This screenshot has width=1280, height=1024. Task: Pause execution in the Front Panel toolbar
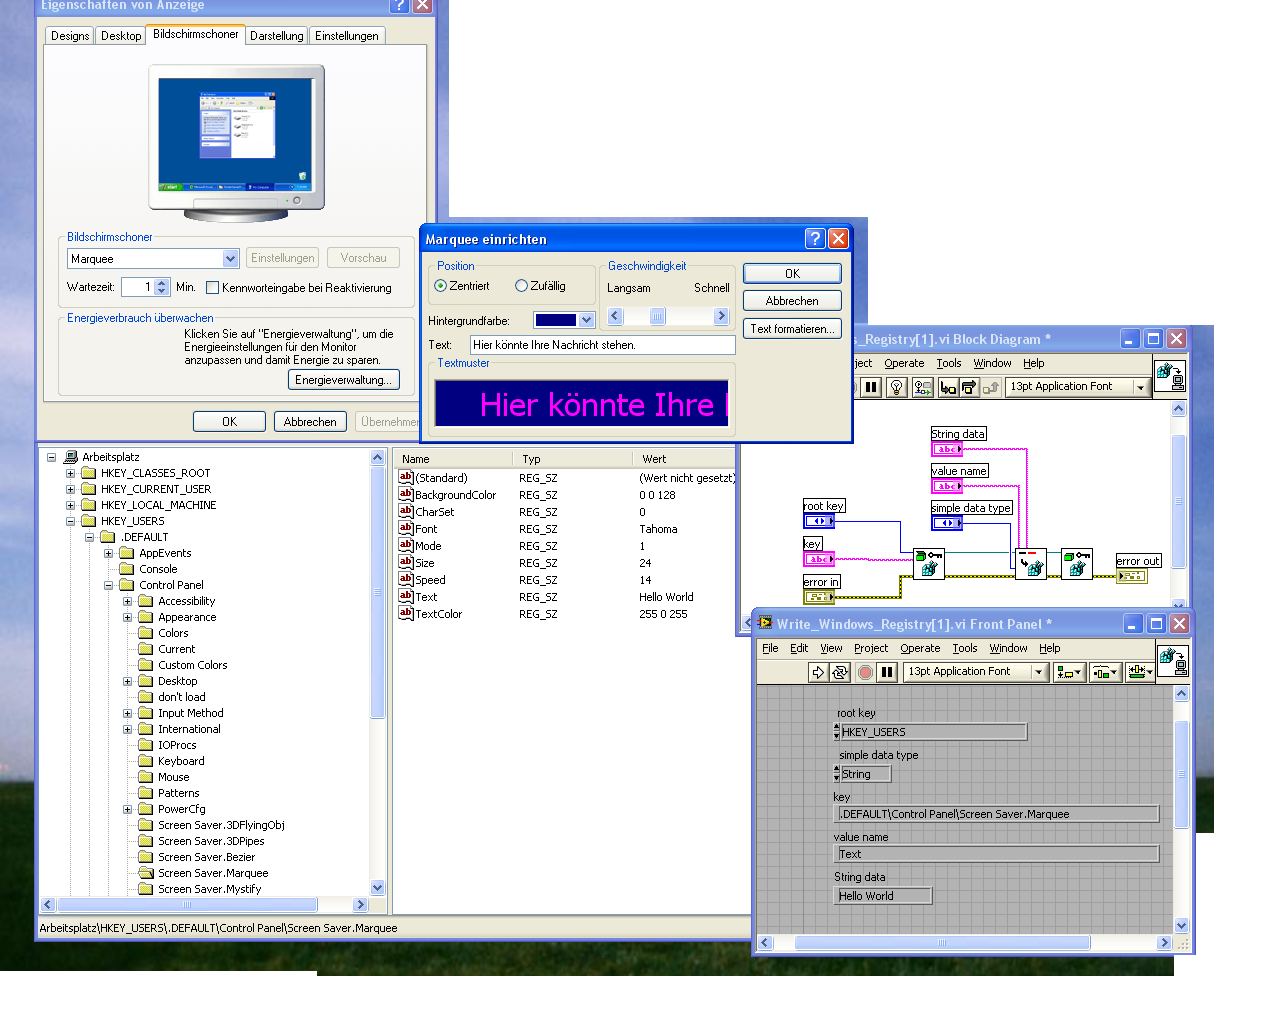pyautogui.click(x=887, y=672)
